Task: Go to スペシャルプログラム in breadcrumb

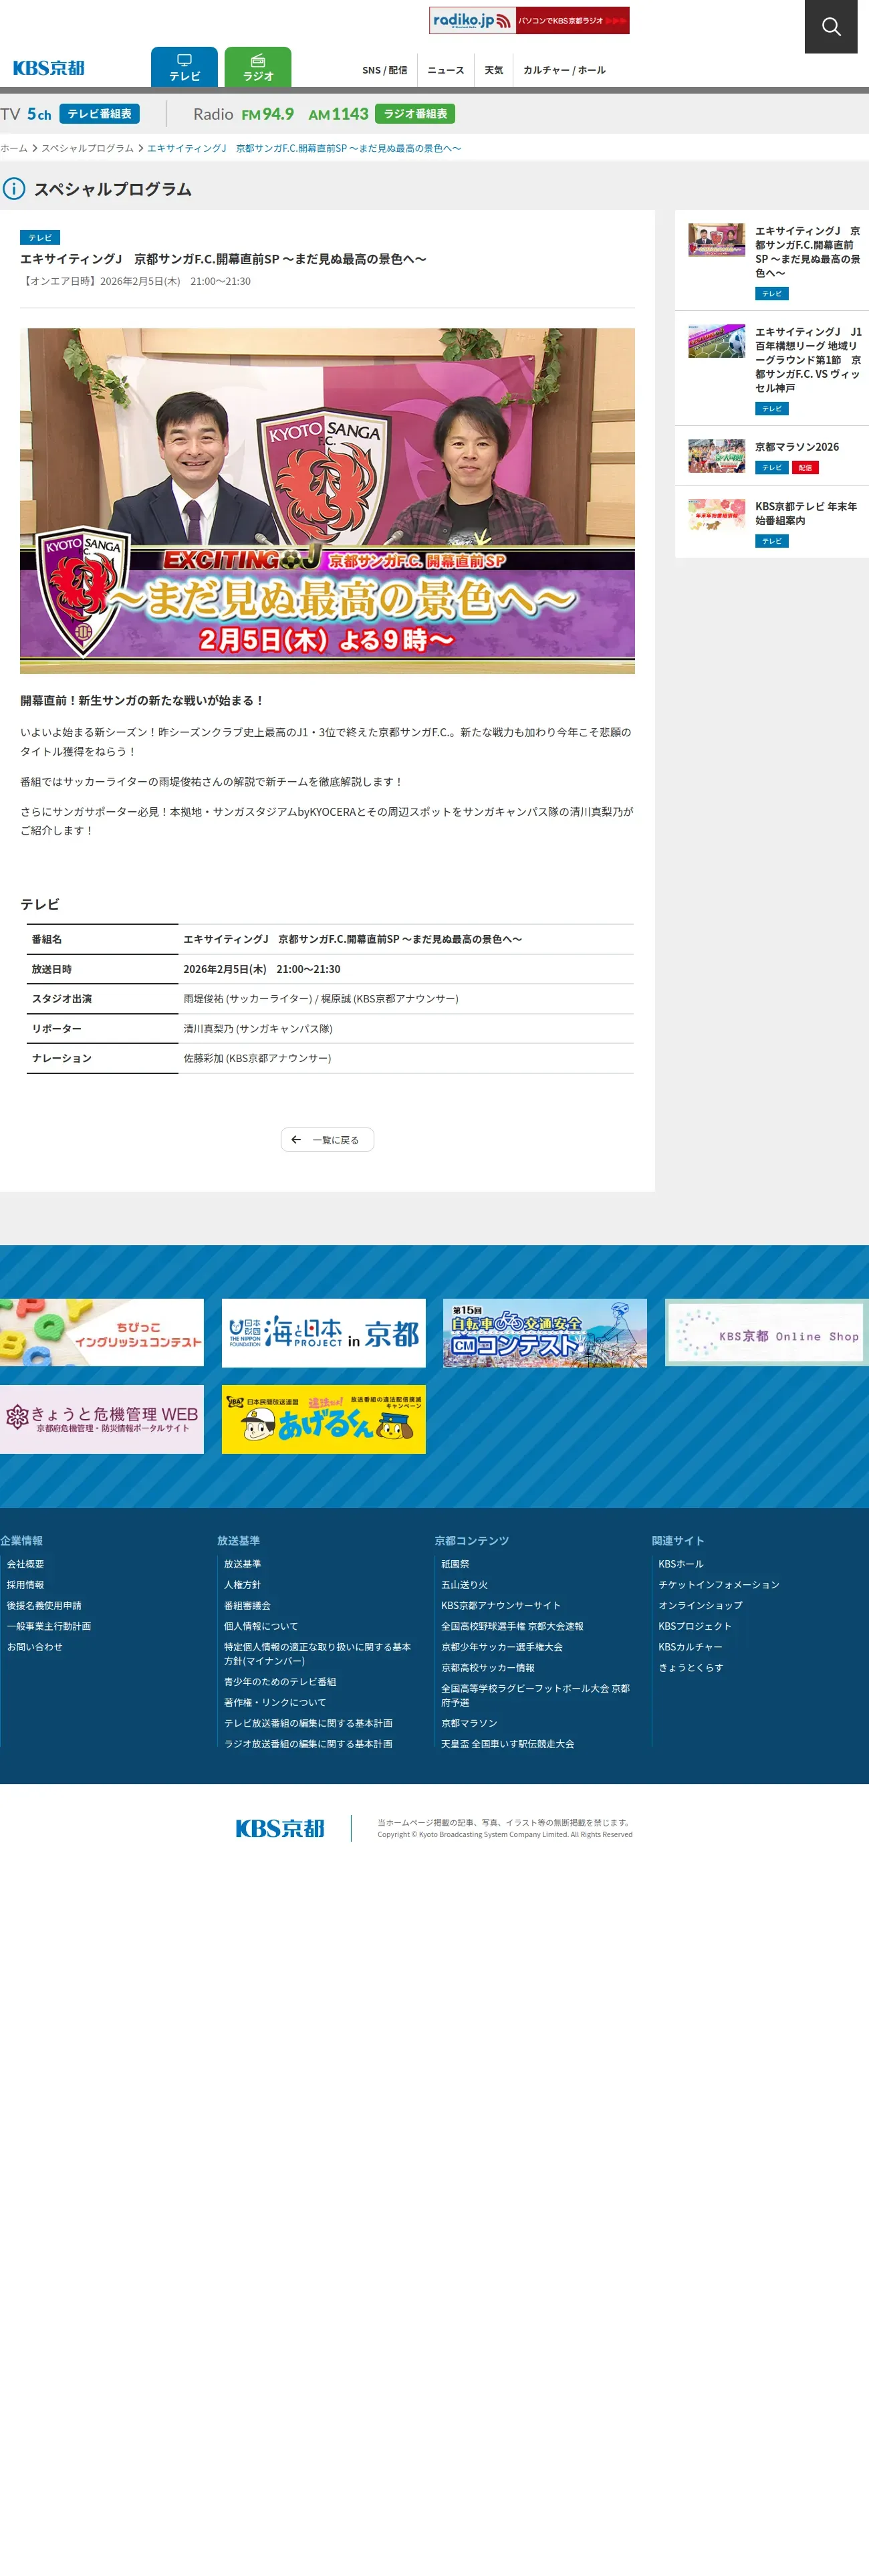Action: point(87,148)
